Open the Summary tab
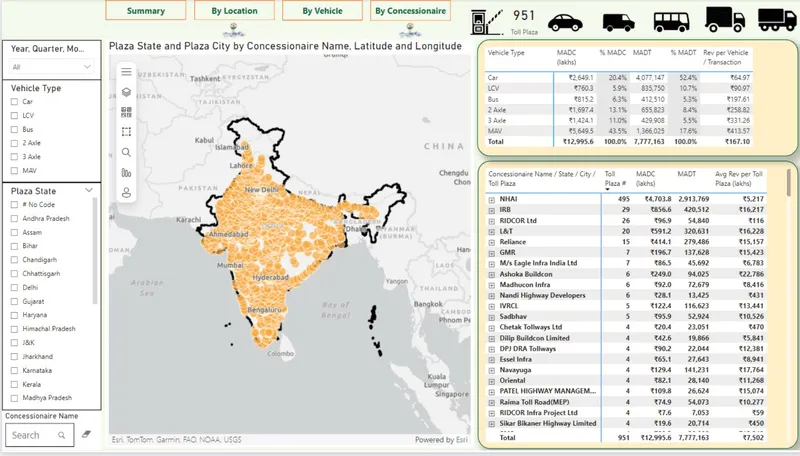 [146, 11]
